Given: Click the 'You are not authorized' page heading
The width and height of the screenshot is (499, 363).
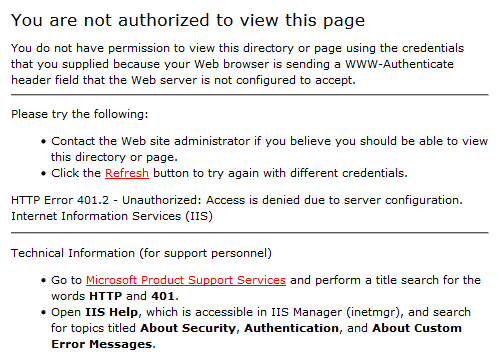Looking at the screenshot, I should 188,21.
